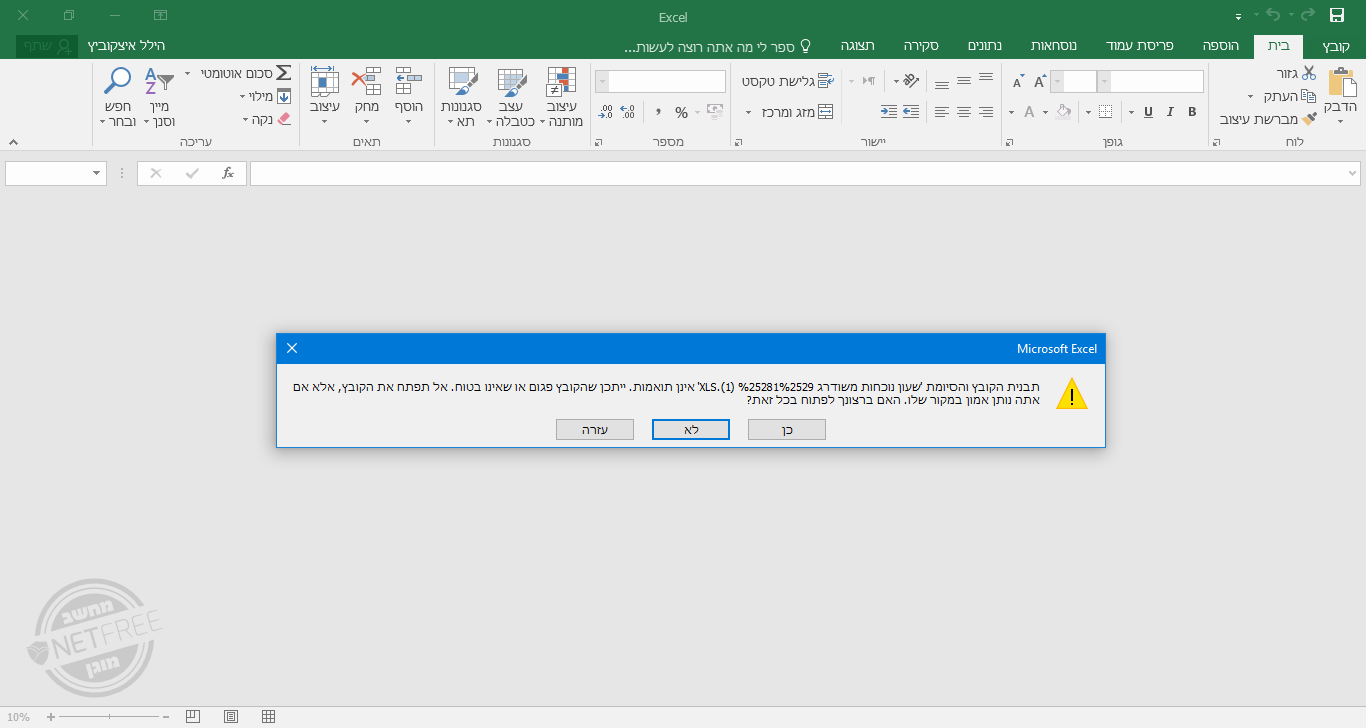Open Sort and Filter (מיין וסנן)

159,98
